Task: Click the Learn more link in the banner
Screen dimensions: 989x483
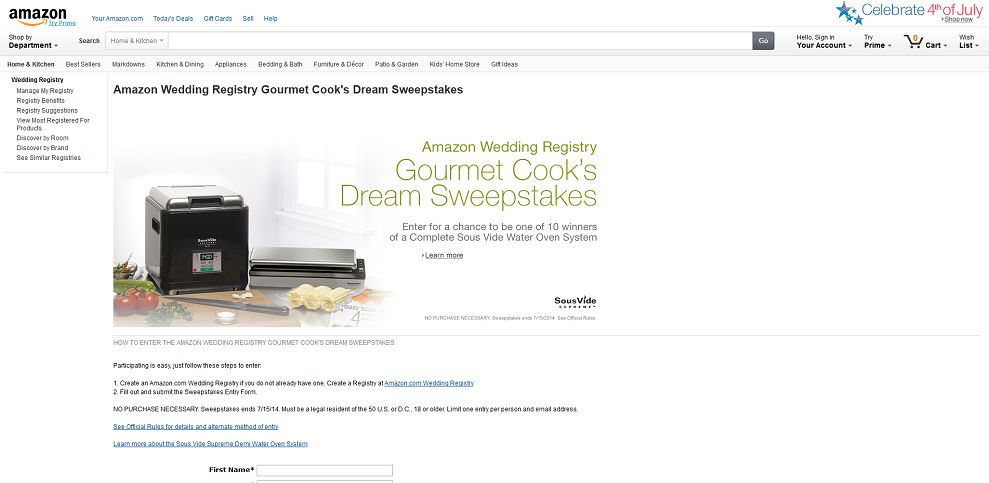Action: [444, 255]
